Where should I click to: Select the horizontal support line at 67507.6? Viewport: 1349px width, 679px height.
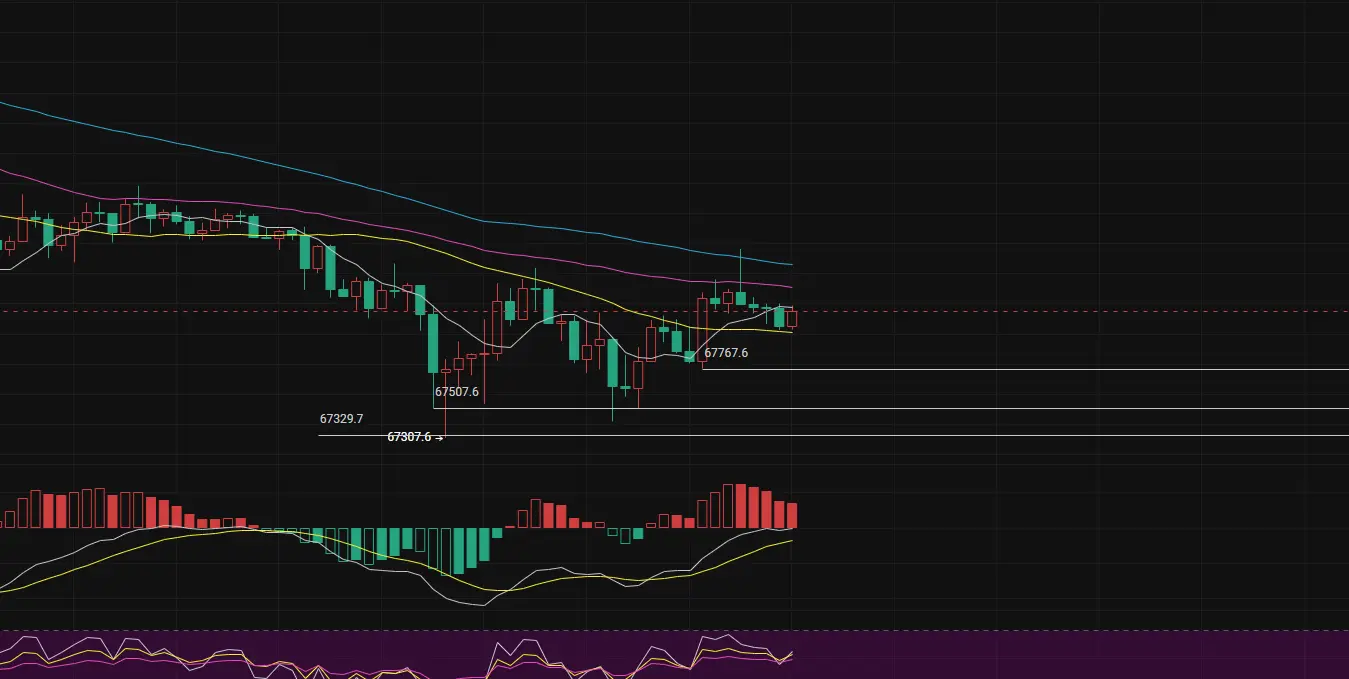pos(891,408)
